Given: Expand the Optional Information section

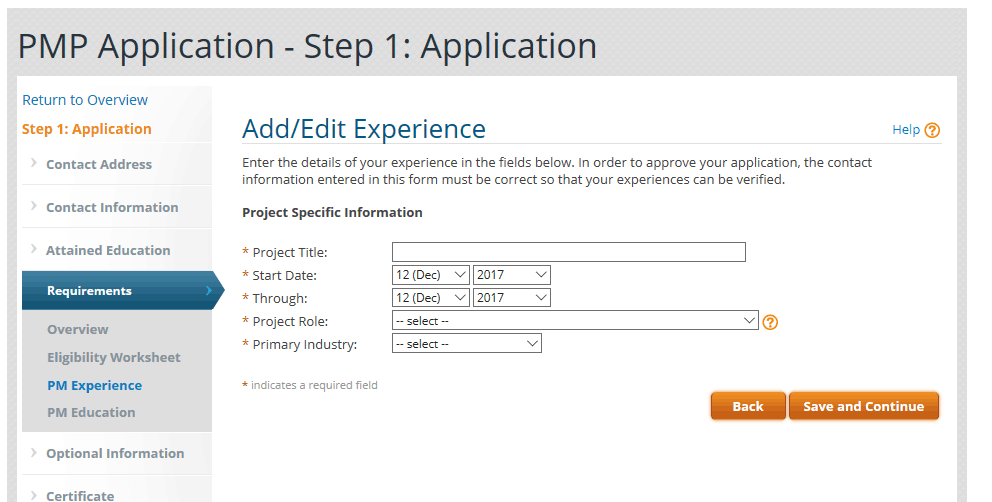Looking at the screenshot, I should (x=115, y=453).
